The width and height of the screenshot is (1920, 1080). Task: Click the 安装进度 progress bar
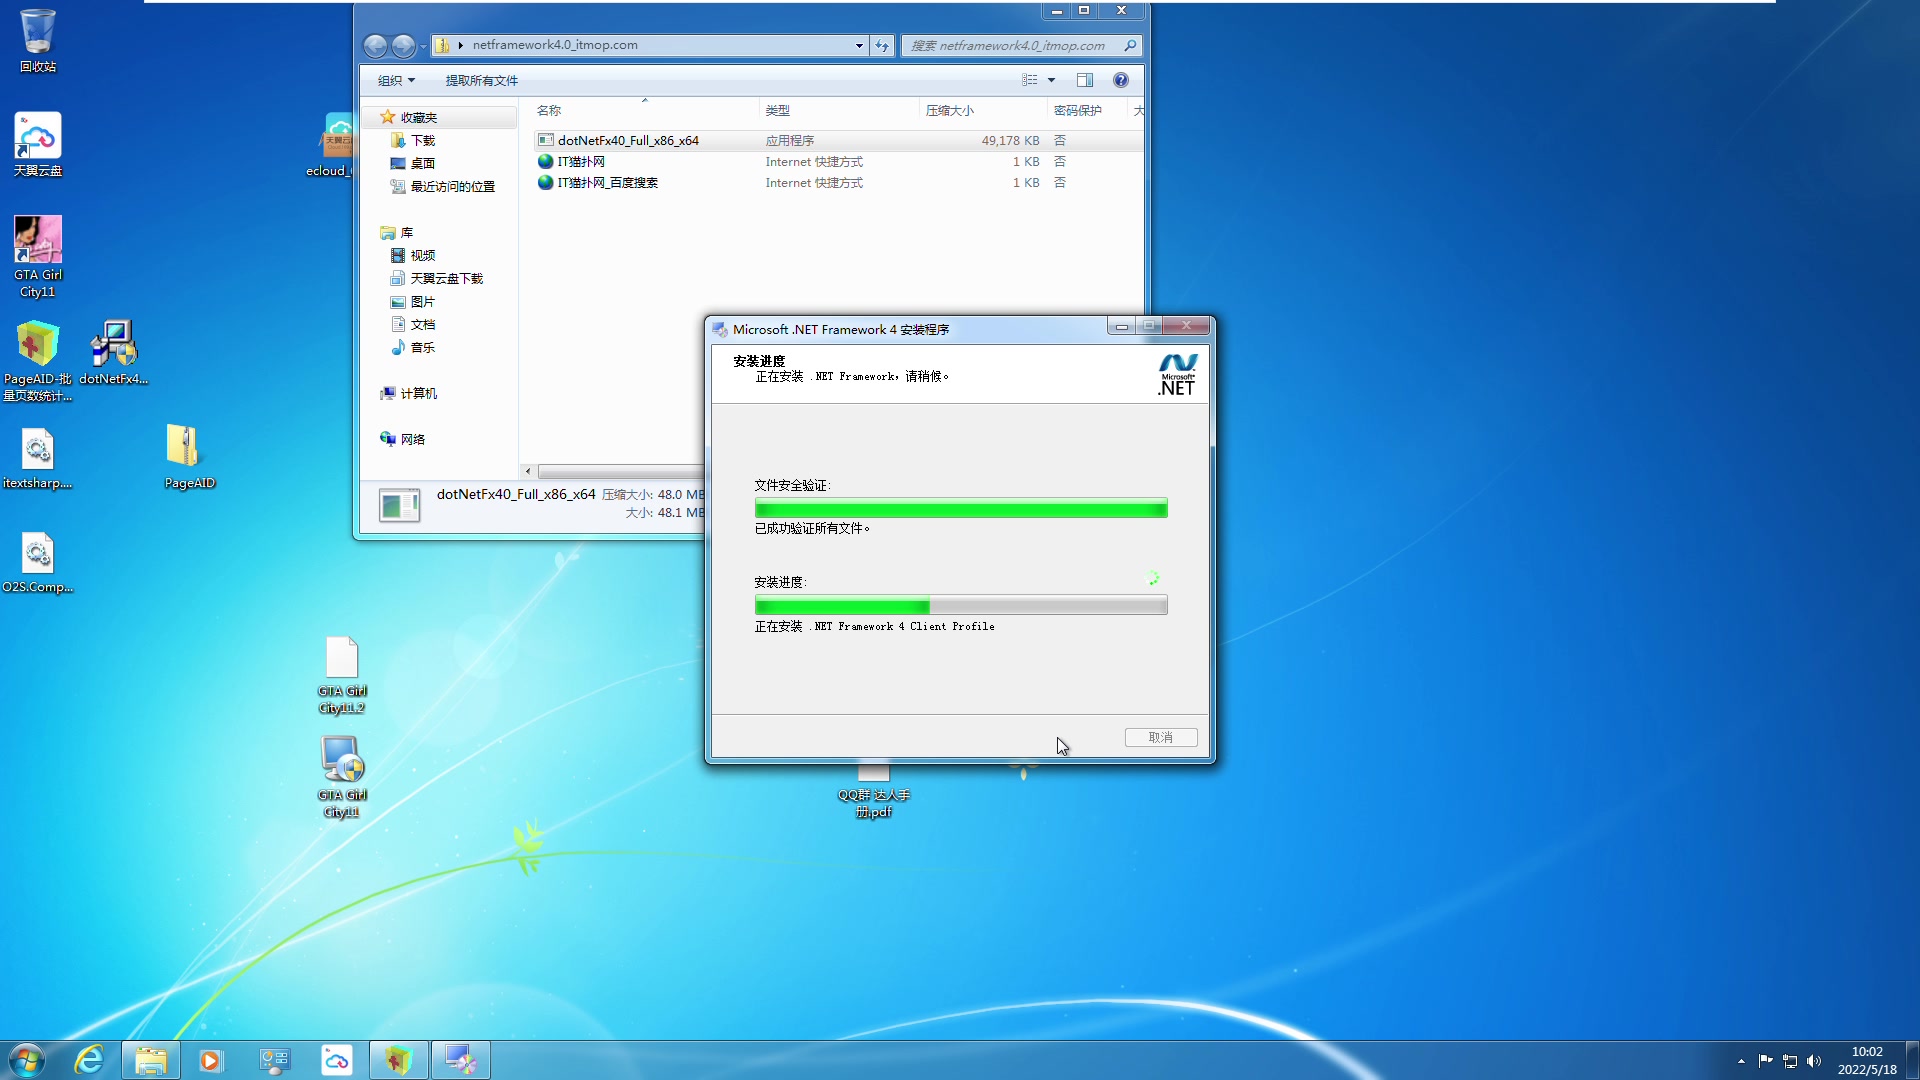point(961,605)
